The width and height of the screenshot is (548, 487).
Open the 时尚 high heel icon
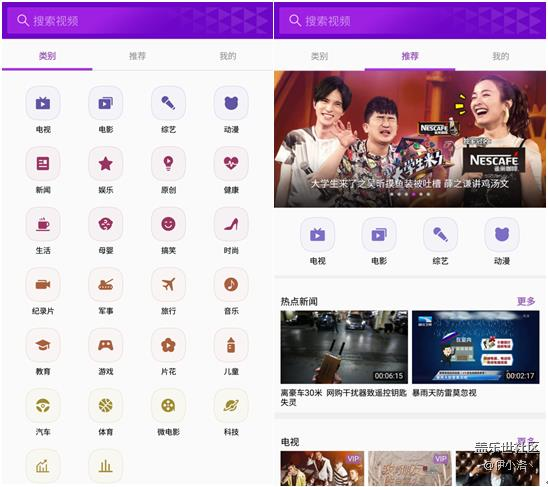coord(231,224)
